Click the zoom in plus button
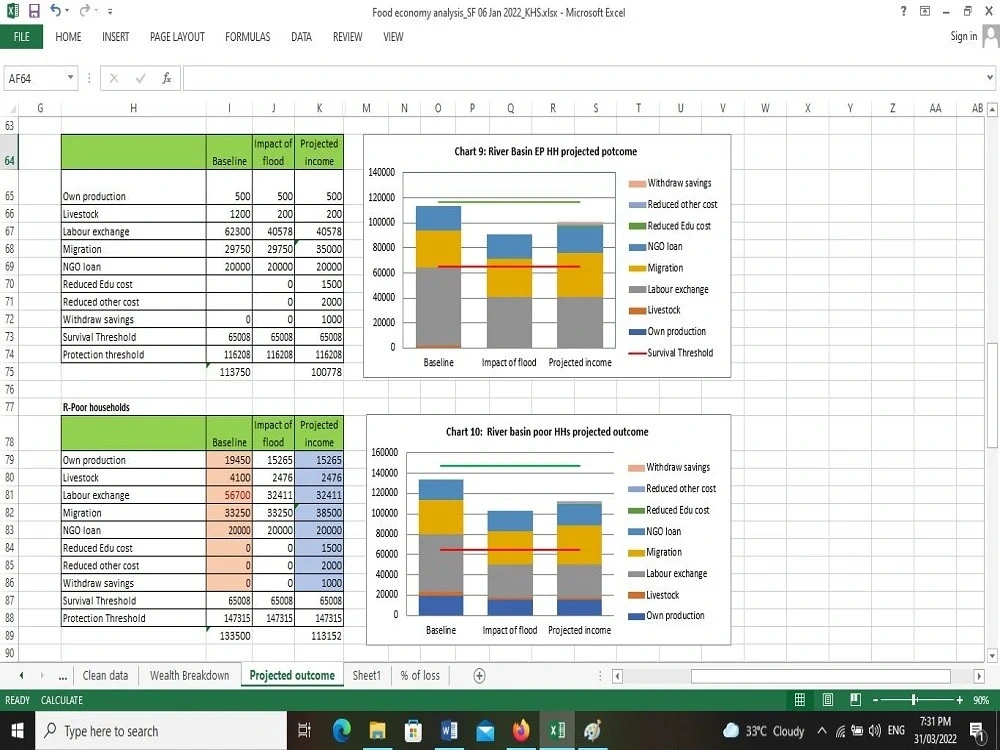The height and width of the screenshot is (750, 1000). (x=960, y=700)
